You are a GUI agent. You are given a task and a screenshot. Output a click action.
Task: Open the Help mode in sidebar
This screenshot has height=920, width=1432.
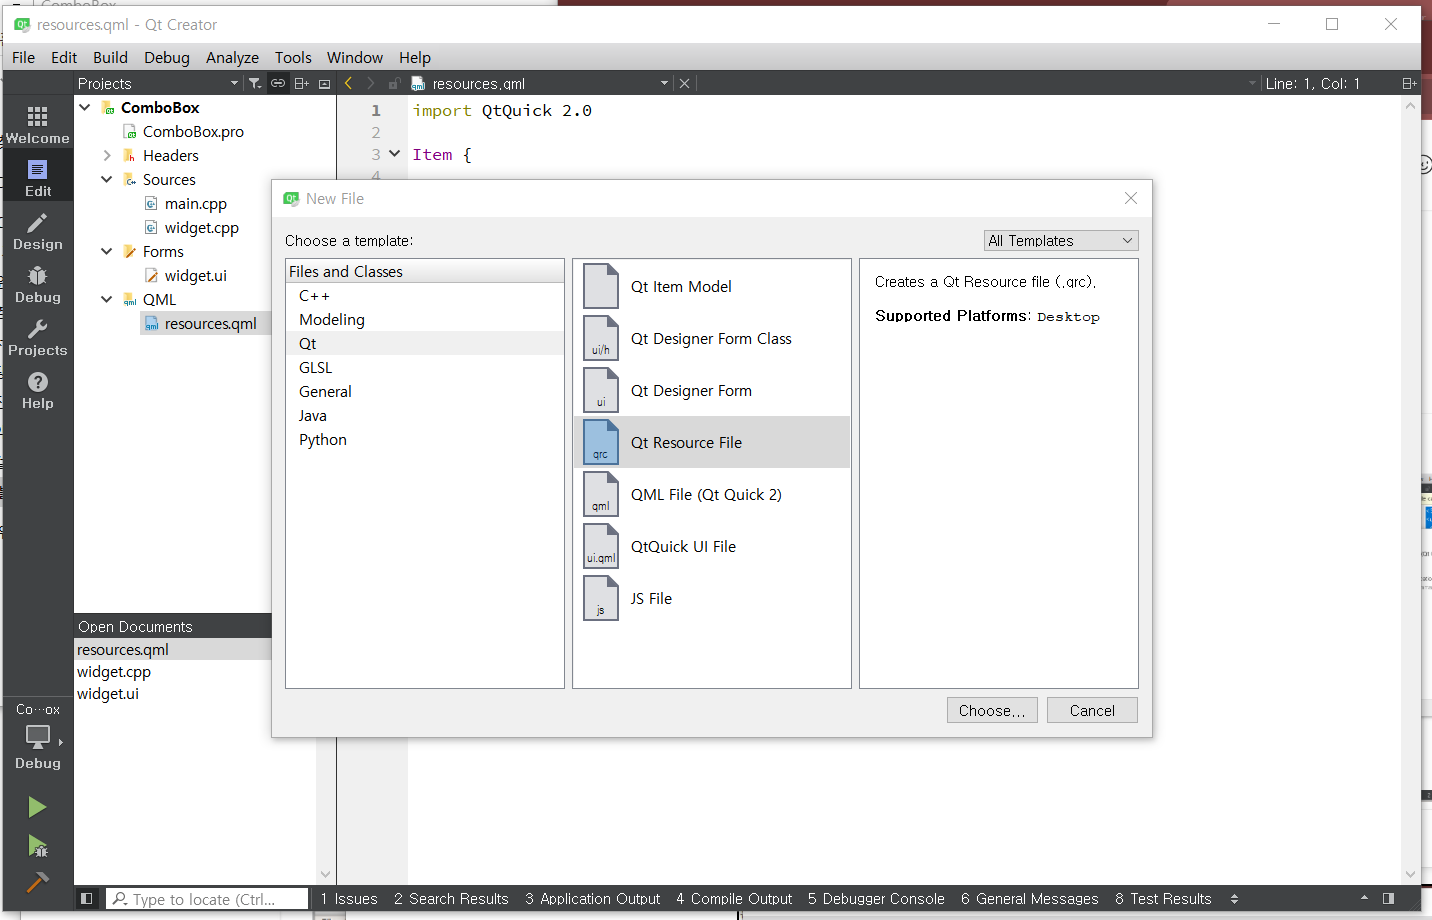[37, 390]
